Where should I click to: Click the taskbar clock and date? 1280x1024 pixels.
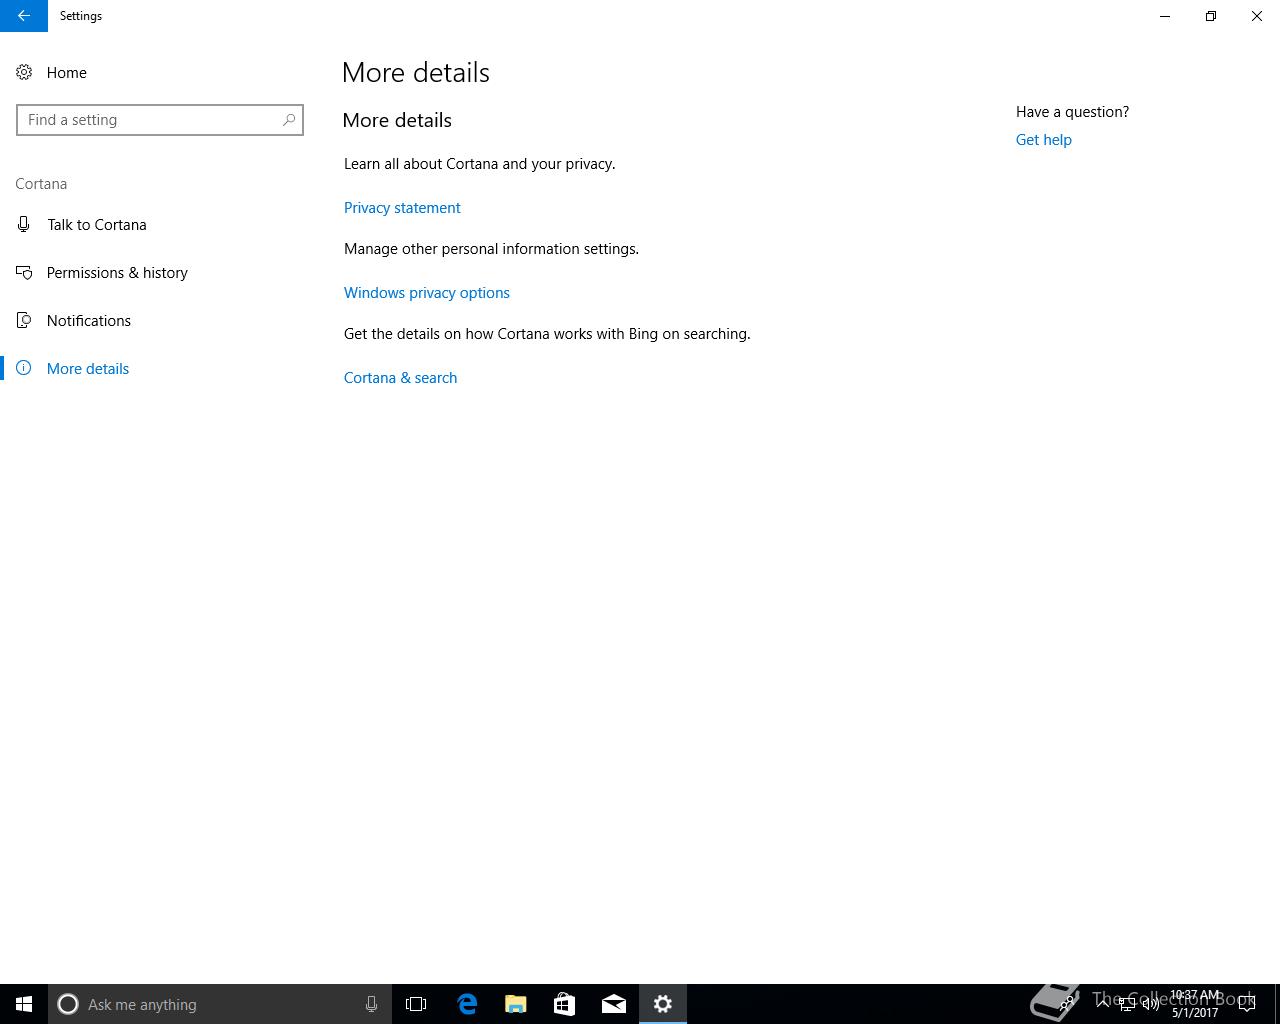pyautogui.click(x=1195, y=1004)
